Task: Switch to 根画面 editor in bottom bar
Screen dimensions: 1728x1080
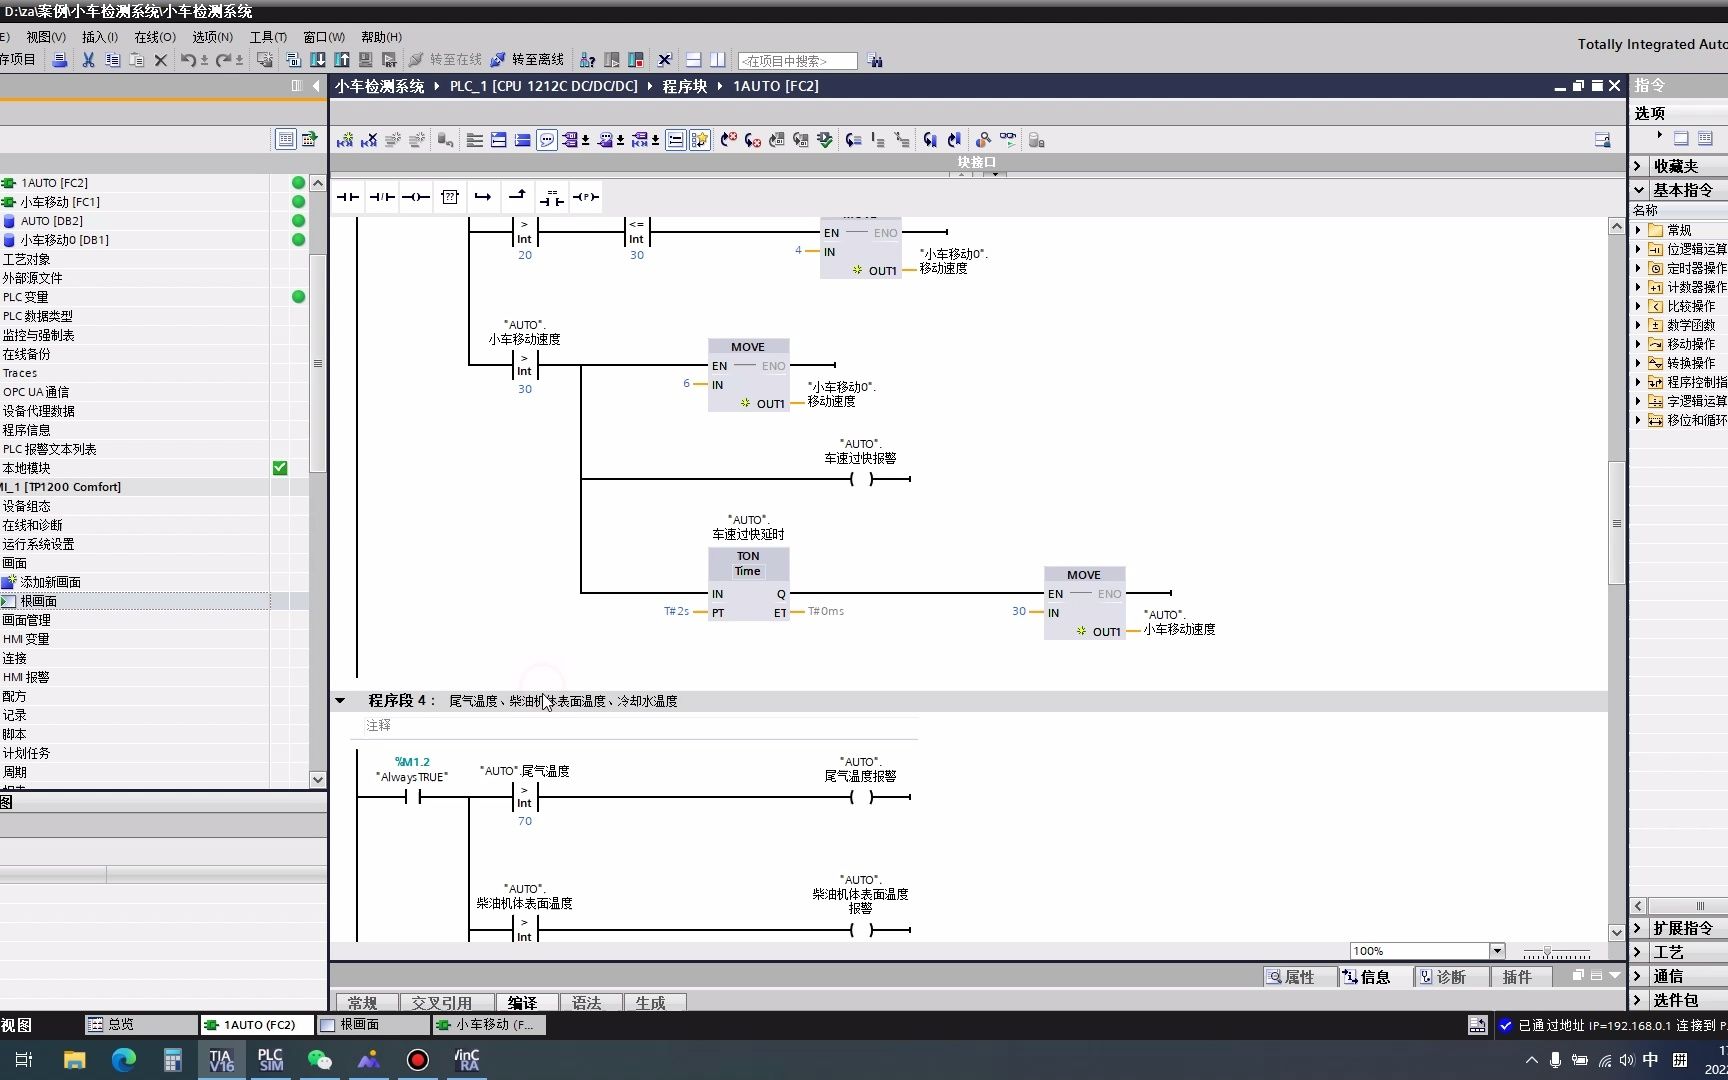Action: 373,1024
